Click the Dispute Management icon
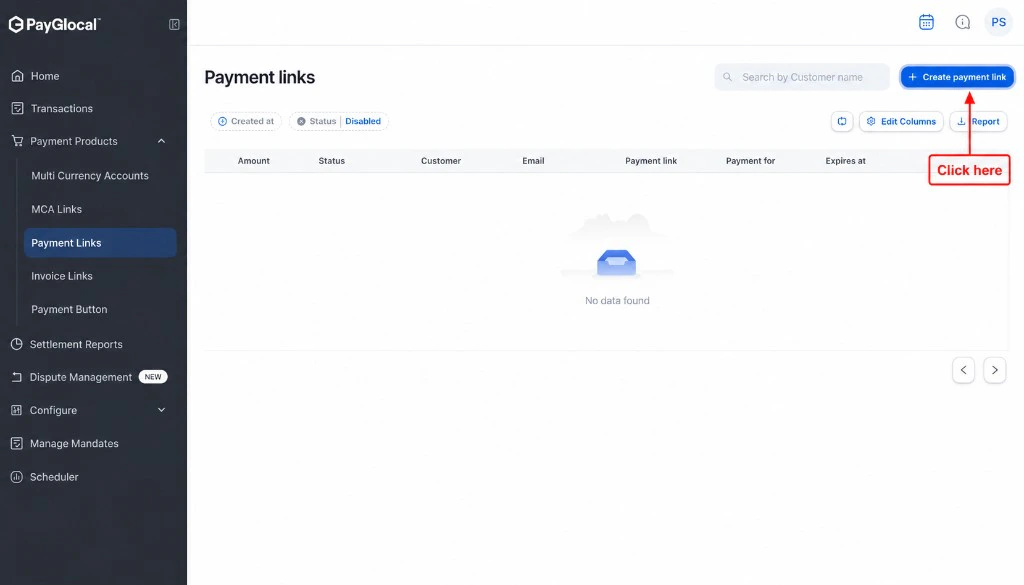 click(16, 377)
